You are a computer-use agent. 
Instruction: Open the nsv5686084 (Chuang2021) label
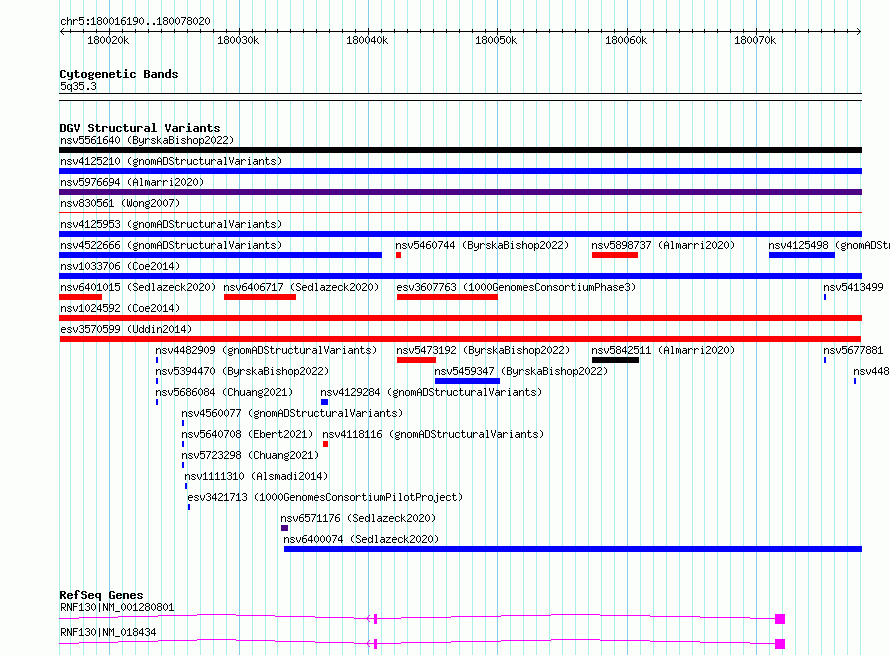pyautogui.click(x=224, y=392)
